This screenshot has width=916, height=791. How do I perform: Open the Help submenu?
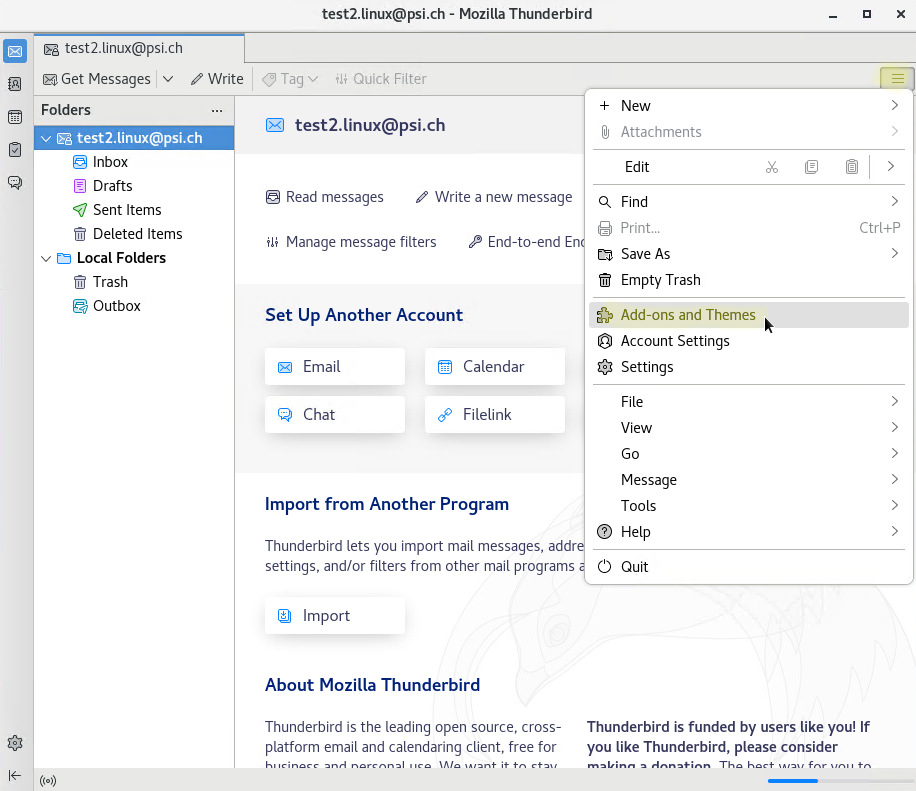[749, 532]
